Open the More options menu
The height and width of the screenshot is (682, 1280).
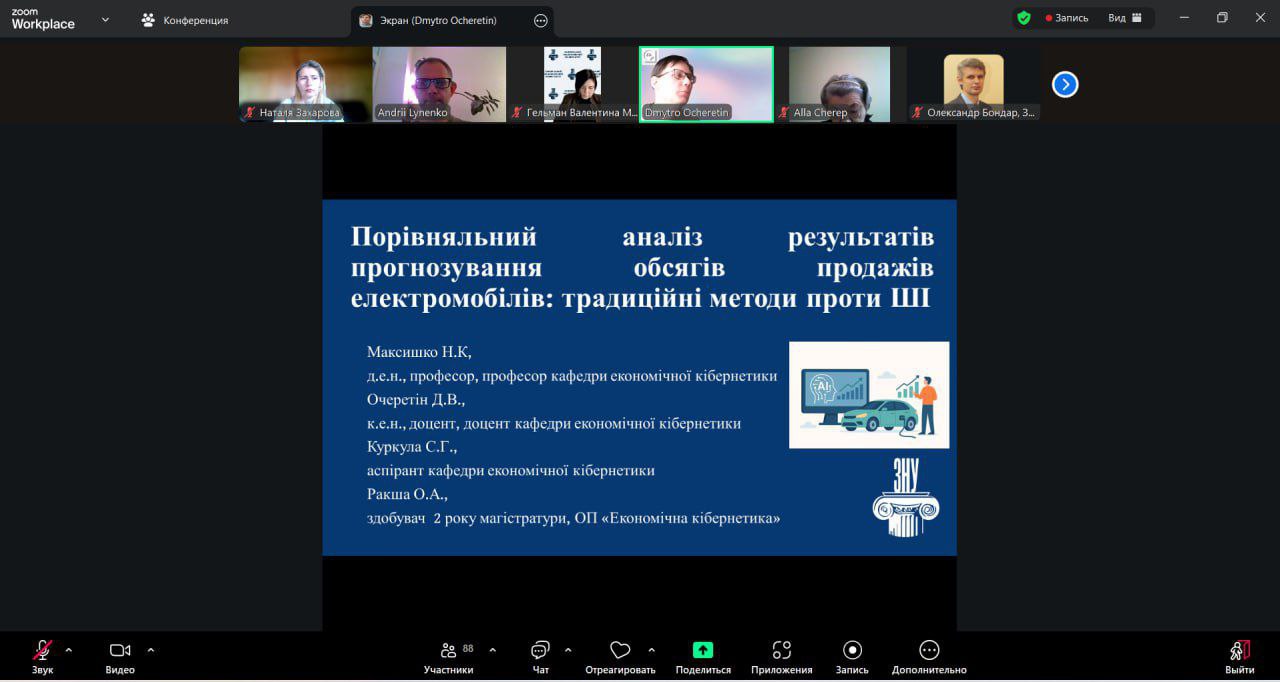pyautogui.click(x=929, y=656)
